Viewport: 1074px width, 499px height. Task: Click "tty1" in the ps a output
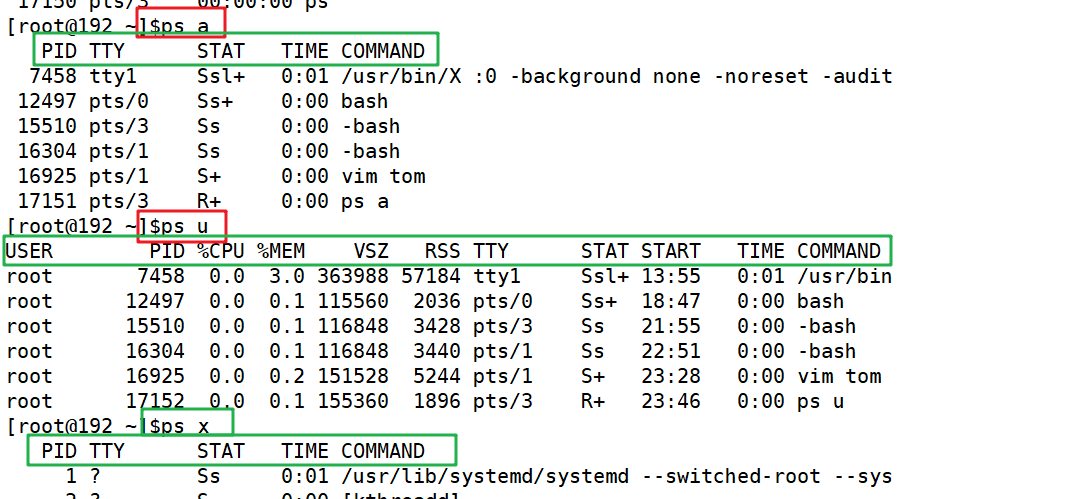(x=113, y=77)
